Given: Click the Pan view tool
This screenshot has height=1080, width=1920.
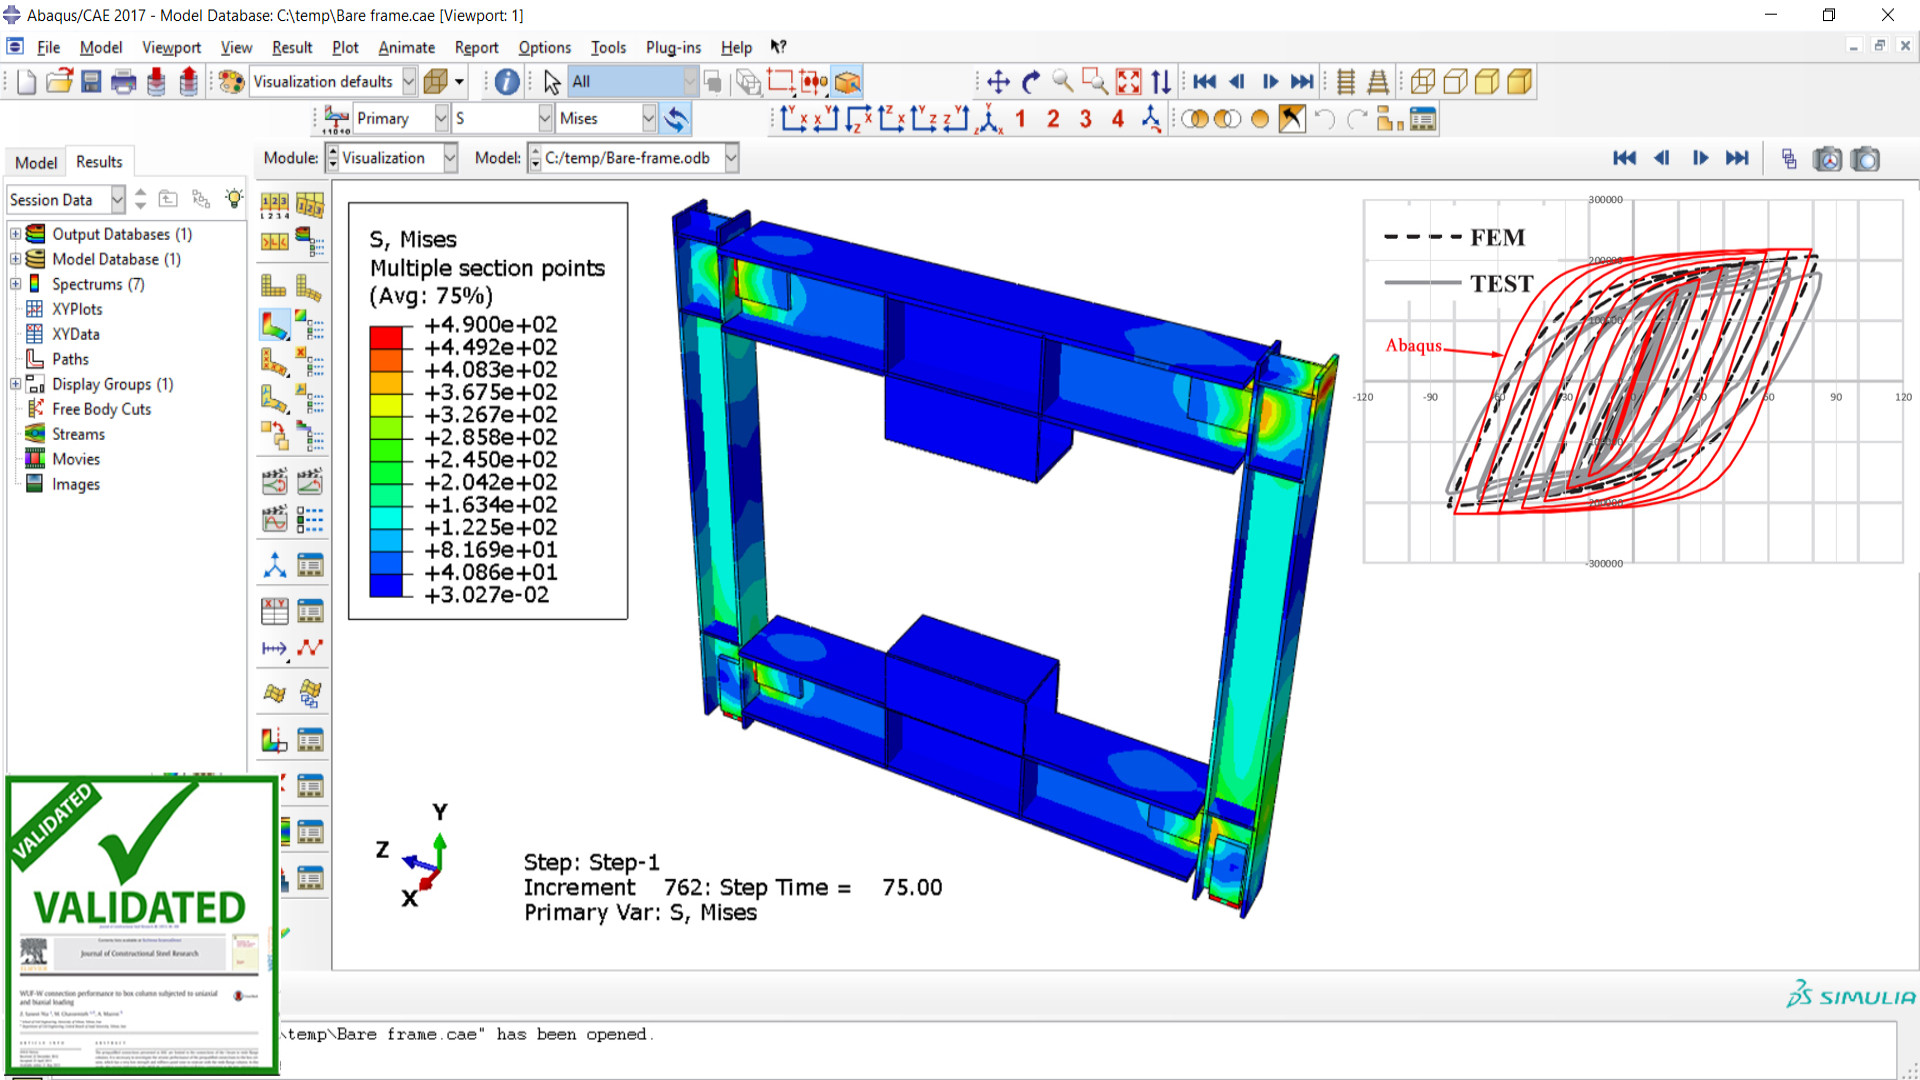Looking at the screenshot, I should point(998,82).
